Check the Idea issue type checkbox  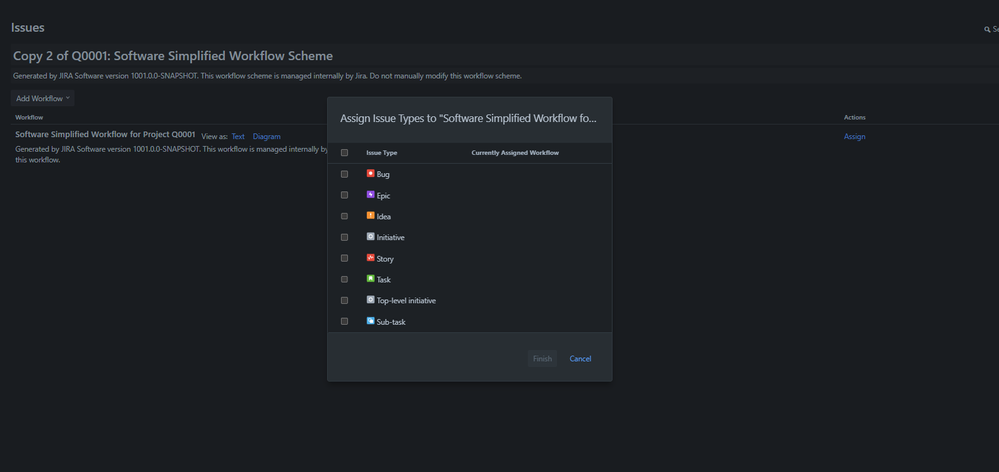tap(344, 216)
